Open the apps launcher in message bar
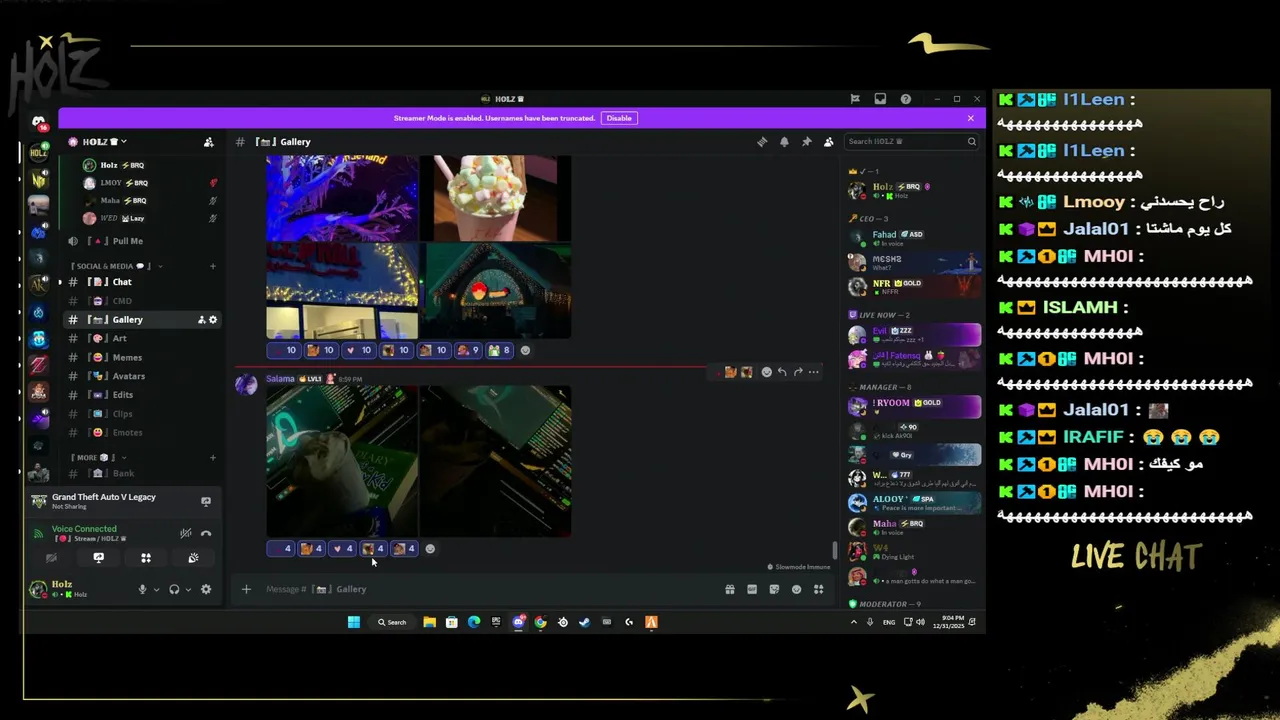1280x720 pixels. (818, 589)
